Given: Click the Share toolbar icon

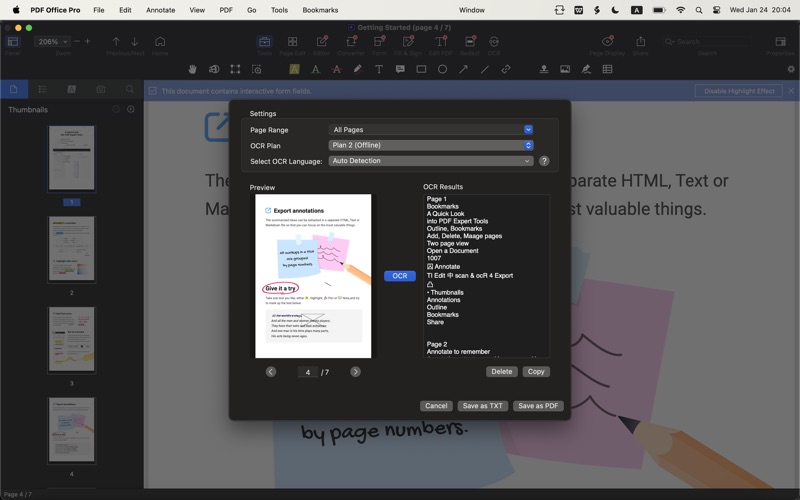Looking at the screenshot, I should coord(640,42).
